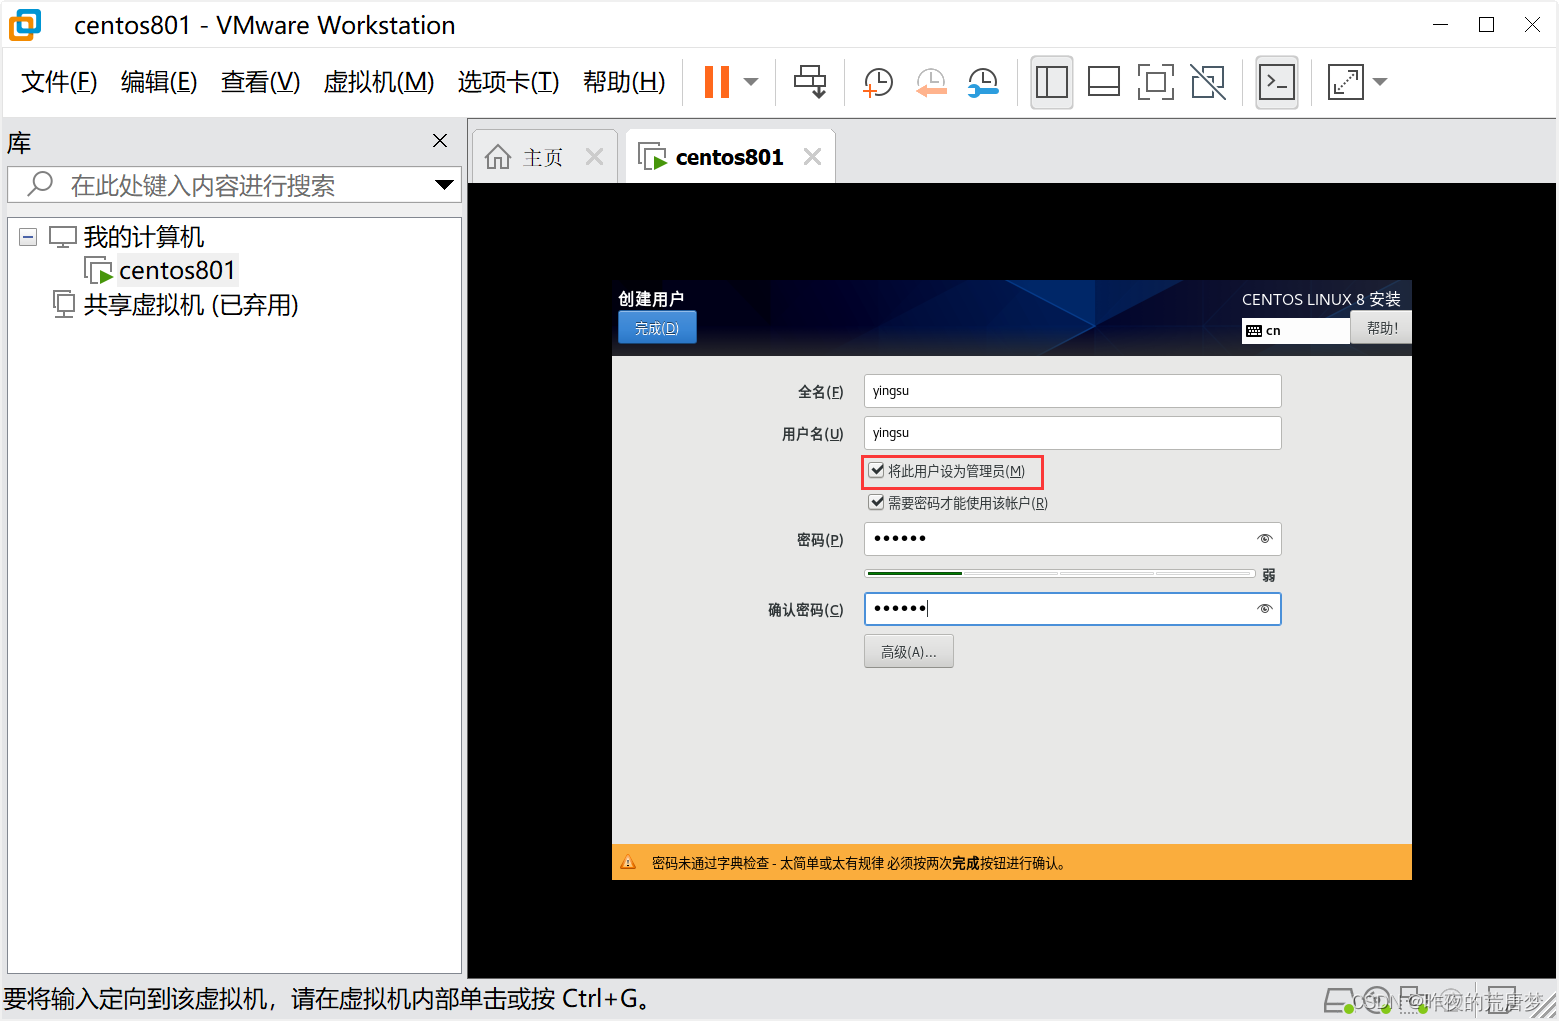Click the password strength bar
1559x1021 pixels.
click(1060, 573)
